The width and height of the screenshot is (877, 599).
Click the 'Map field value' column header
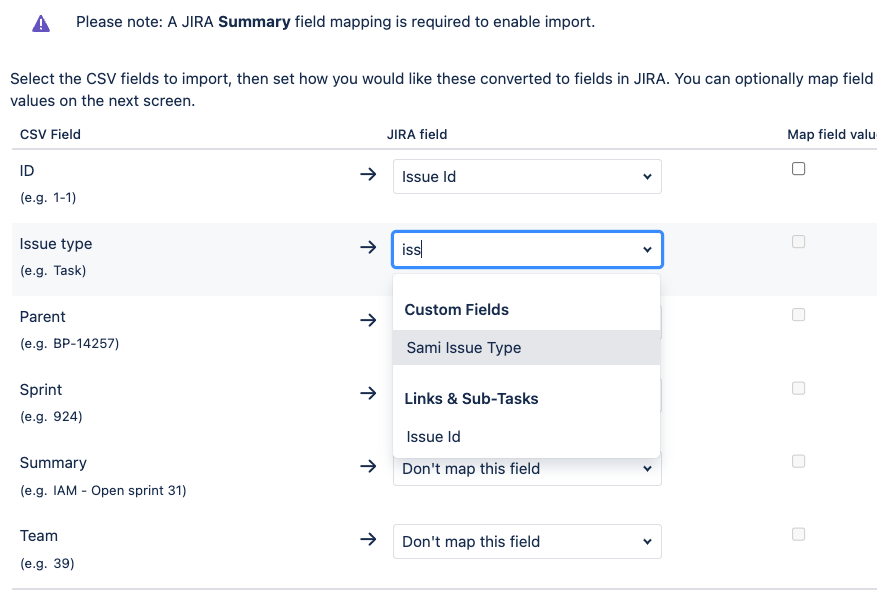832,135
